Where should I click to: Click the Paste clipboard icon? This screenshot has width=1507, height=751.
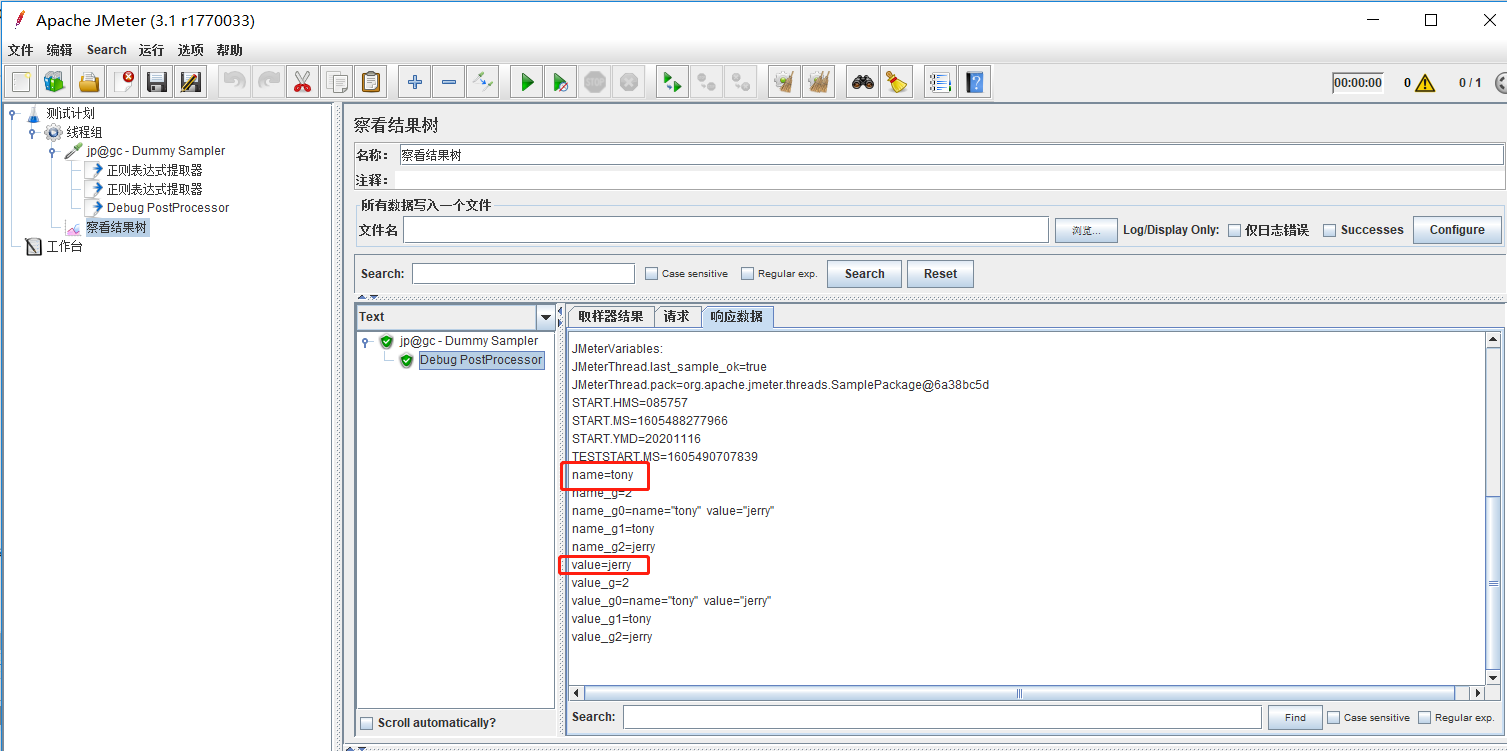[371, 82]
